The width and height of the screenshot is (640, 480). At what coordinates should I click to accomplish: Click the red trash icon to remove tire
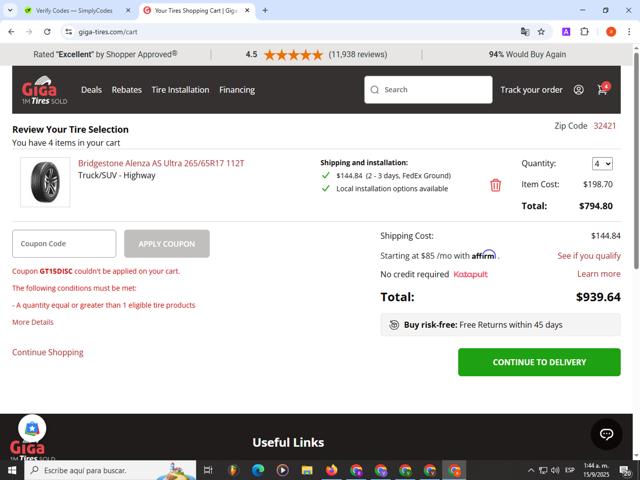tap(495, 185)
